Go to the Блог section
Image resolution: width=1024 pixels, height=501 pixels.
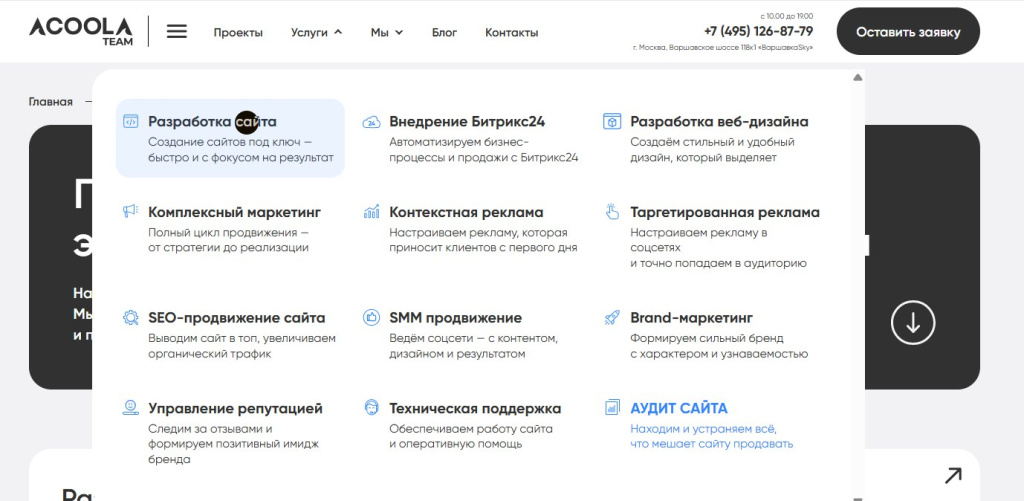pyautogui.click(x=444, y=32)
